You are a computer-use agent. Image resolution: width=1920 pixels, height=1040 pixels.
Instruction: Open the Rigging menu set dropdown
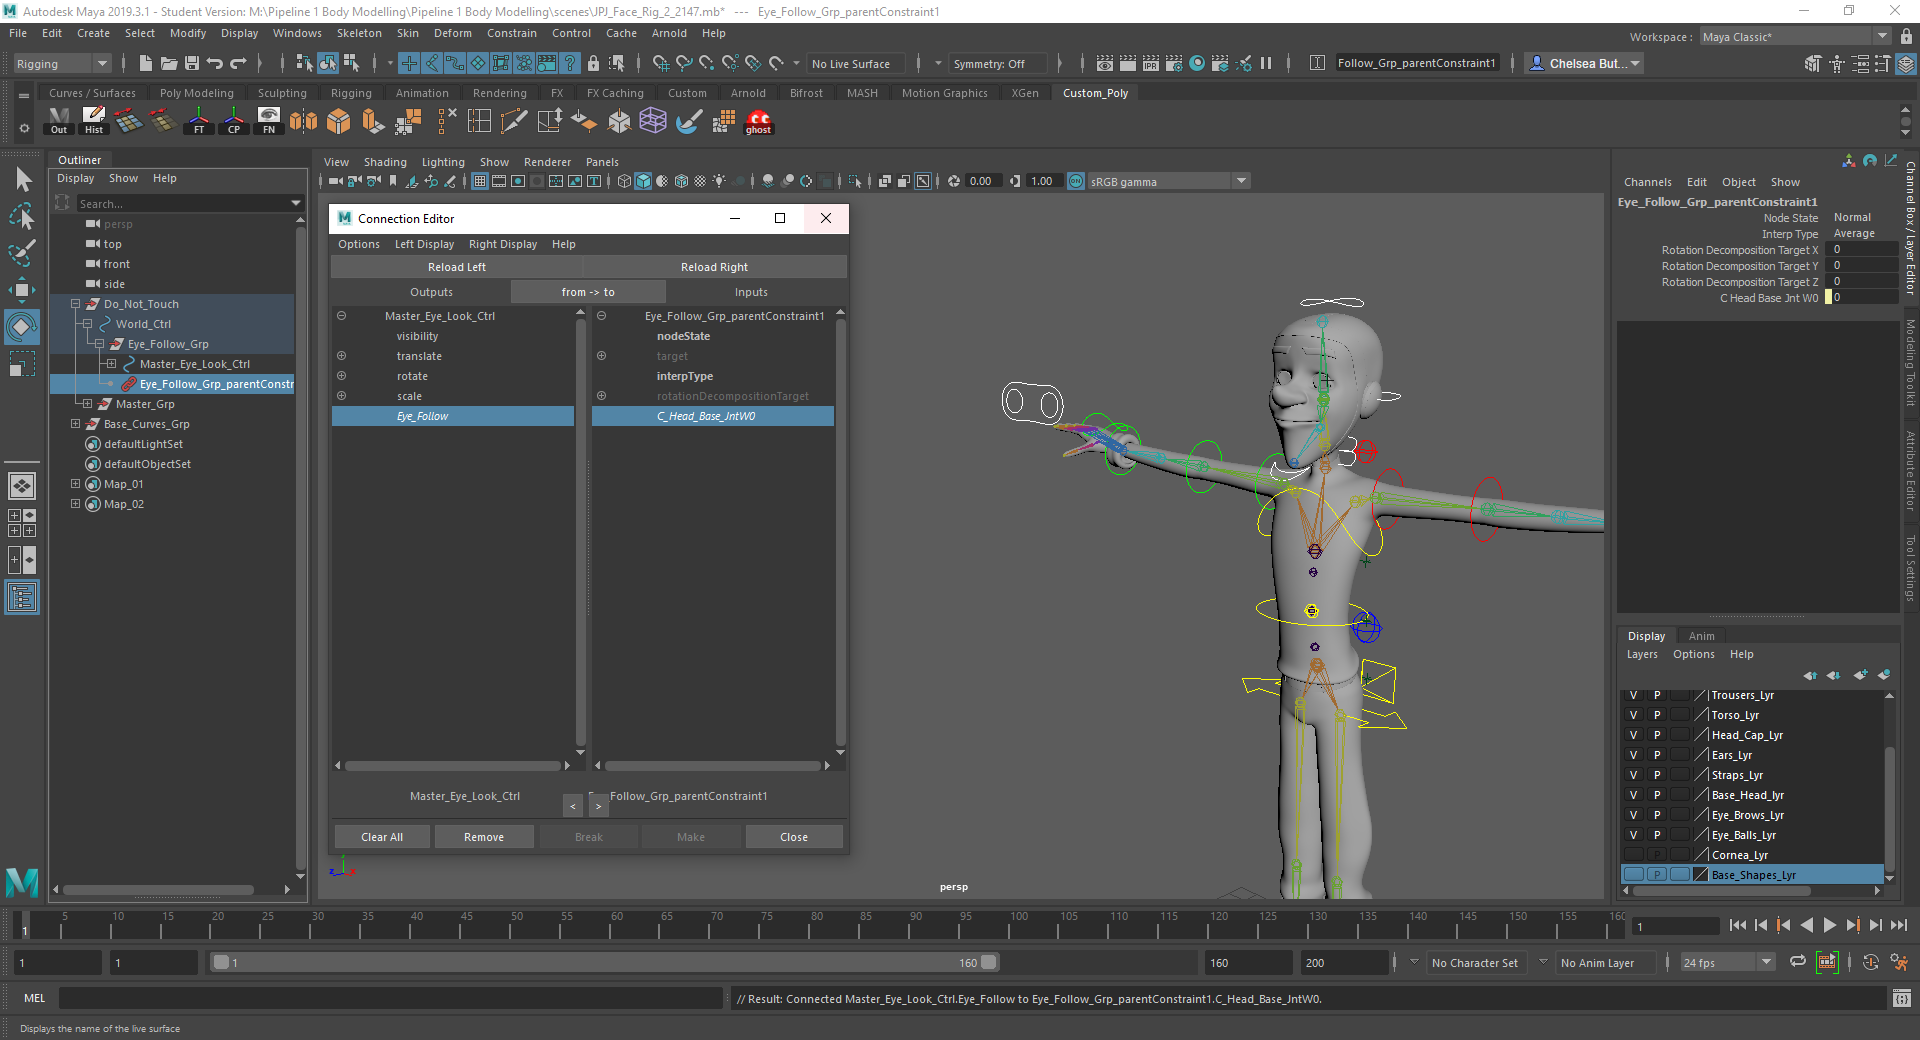point(103,63)
